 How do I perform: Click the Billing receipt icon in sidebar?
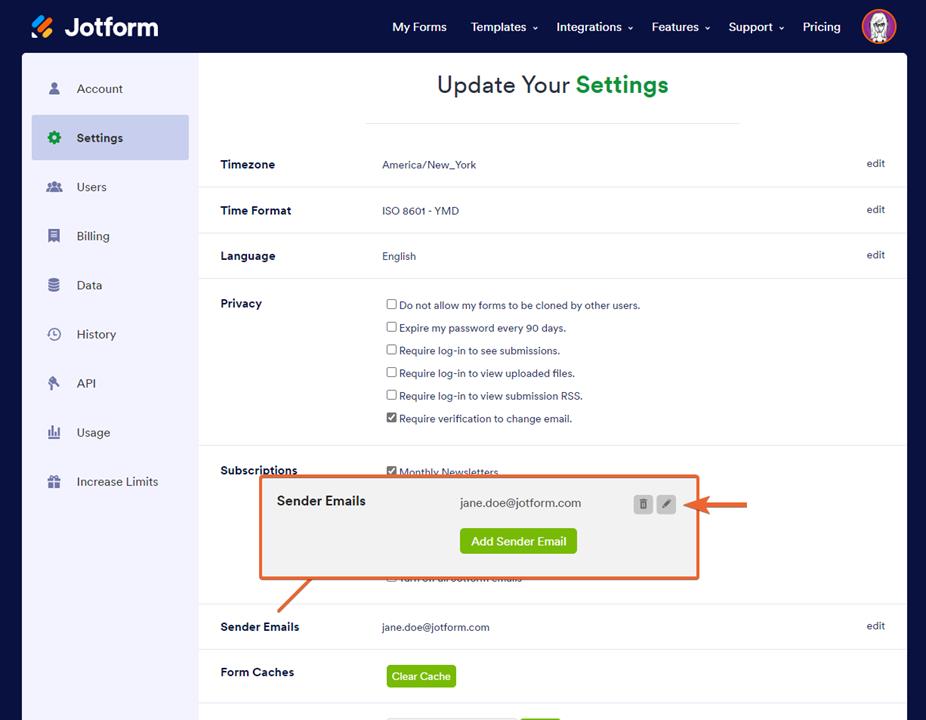point(54,236)
